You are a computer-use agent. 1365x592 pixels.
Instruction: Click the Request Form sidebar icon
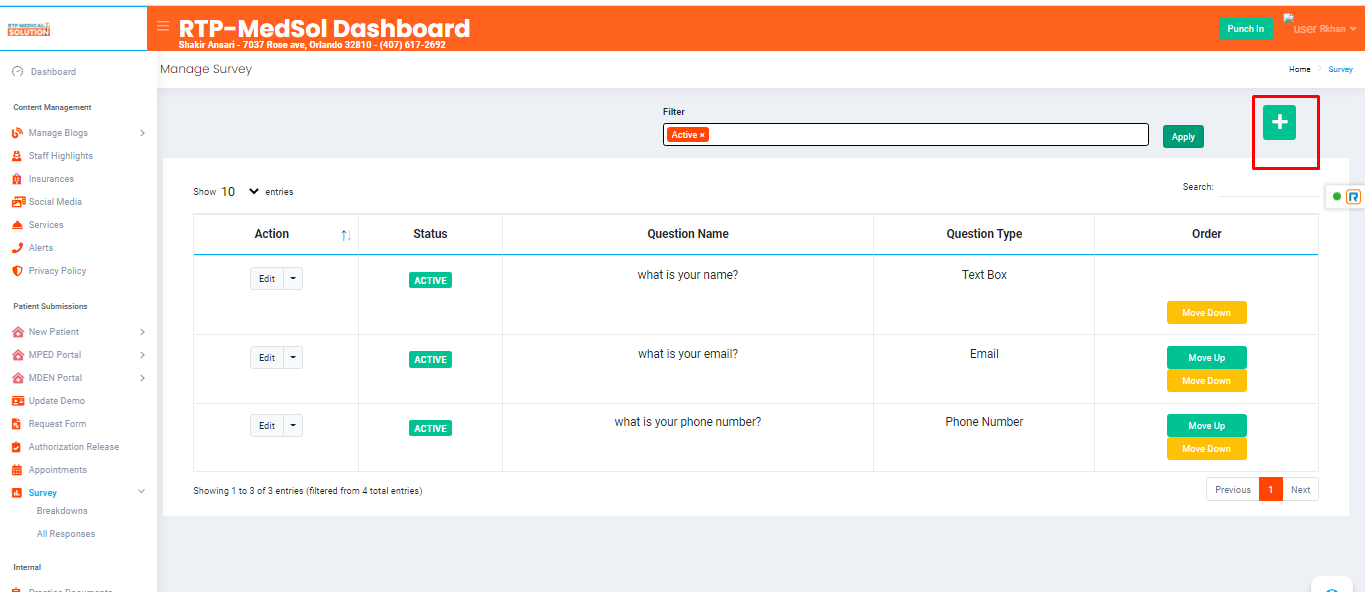tap(17, 424)
